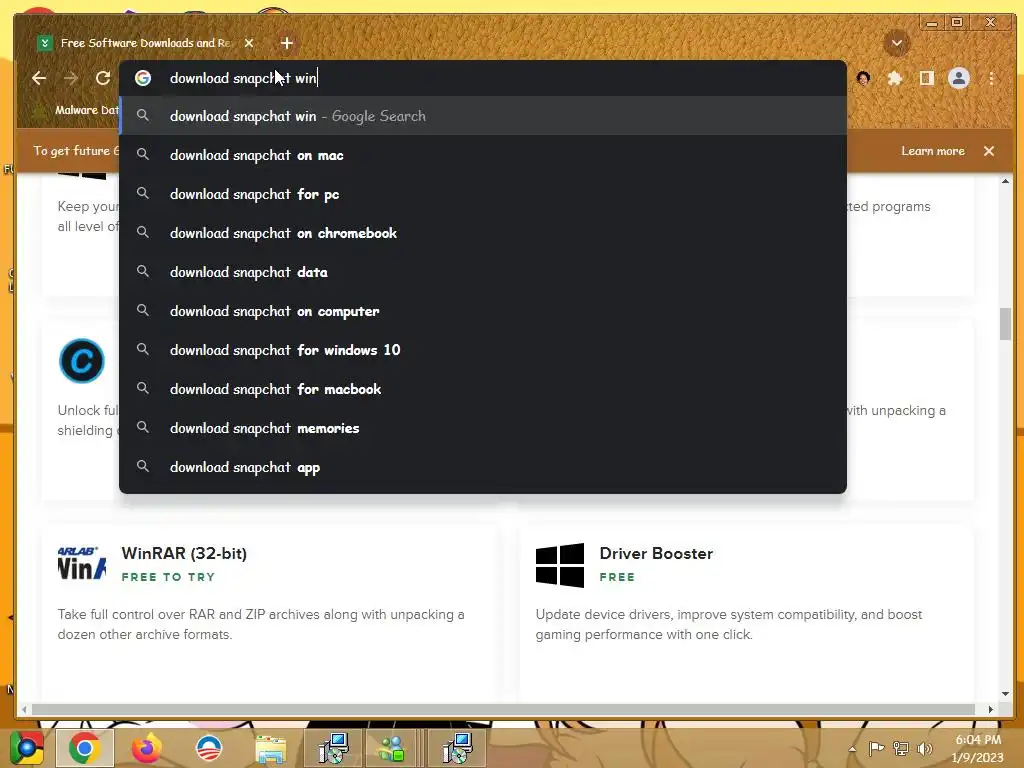Show hidden system tray icons arrow
This screenshot has width=1024, height=768.
[x=852, y=749]
